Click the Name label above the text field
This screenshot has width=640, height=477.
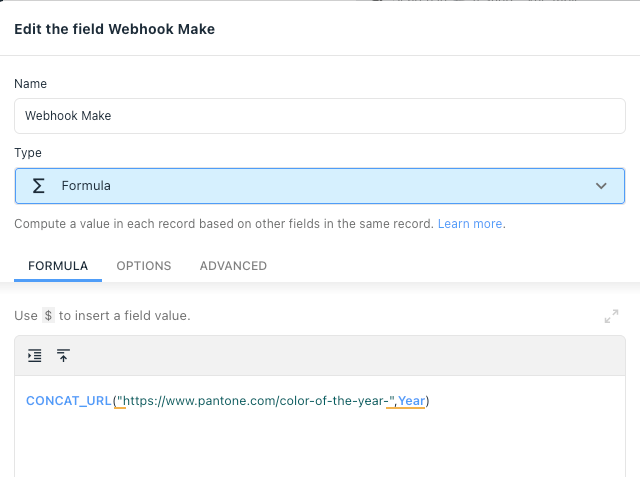click(31, 84)
